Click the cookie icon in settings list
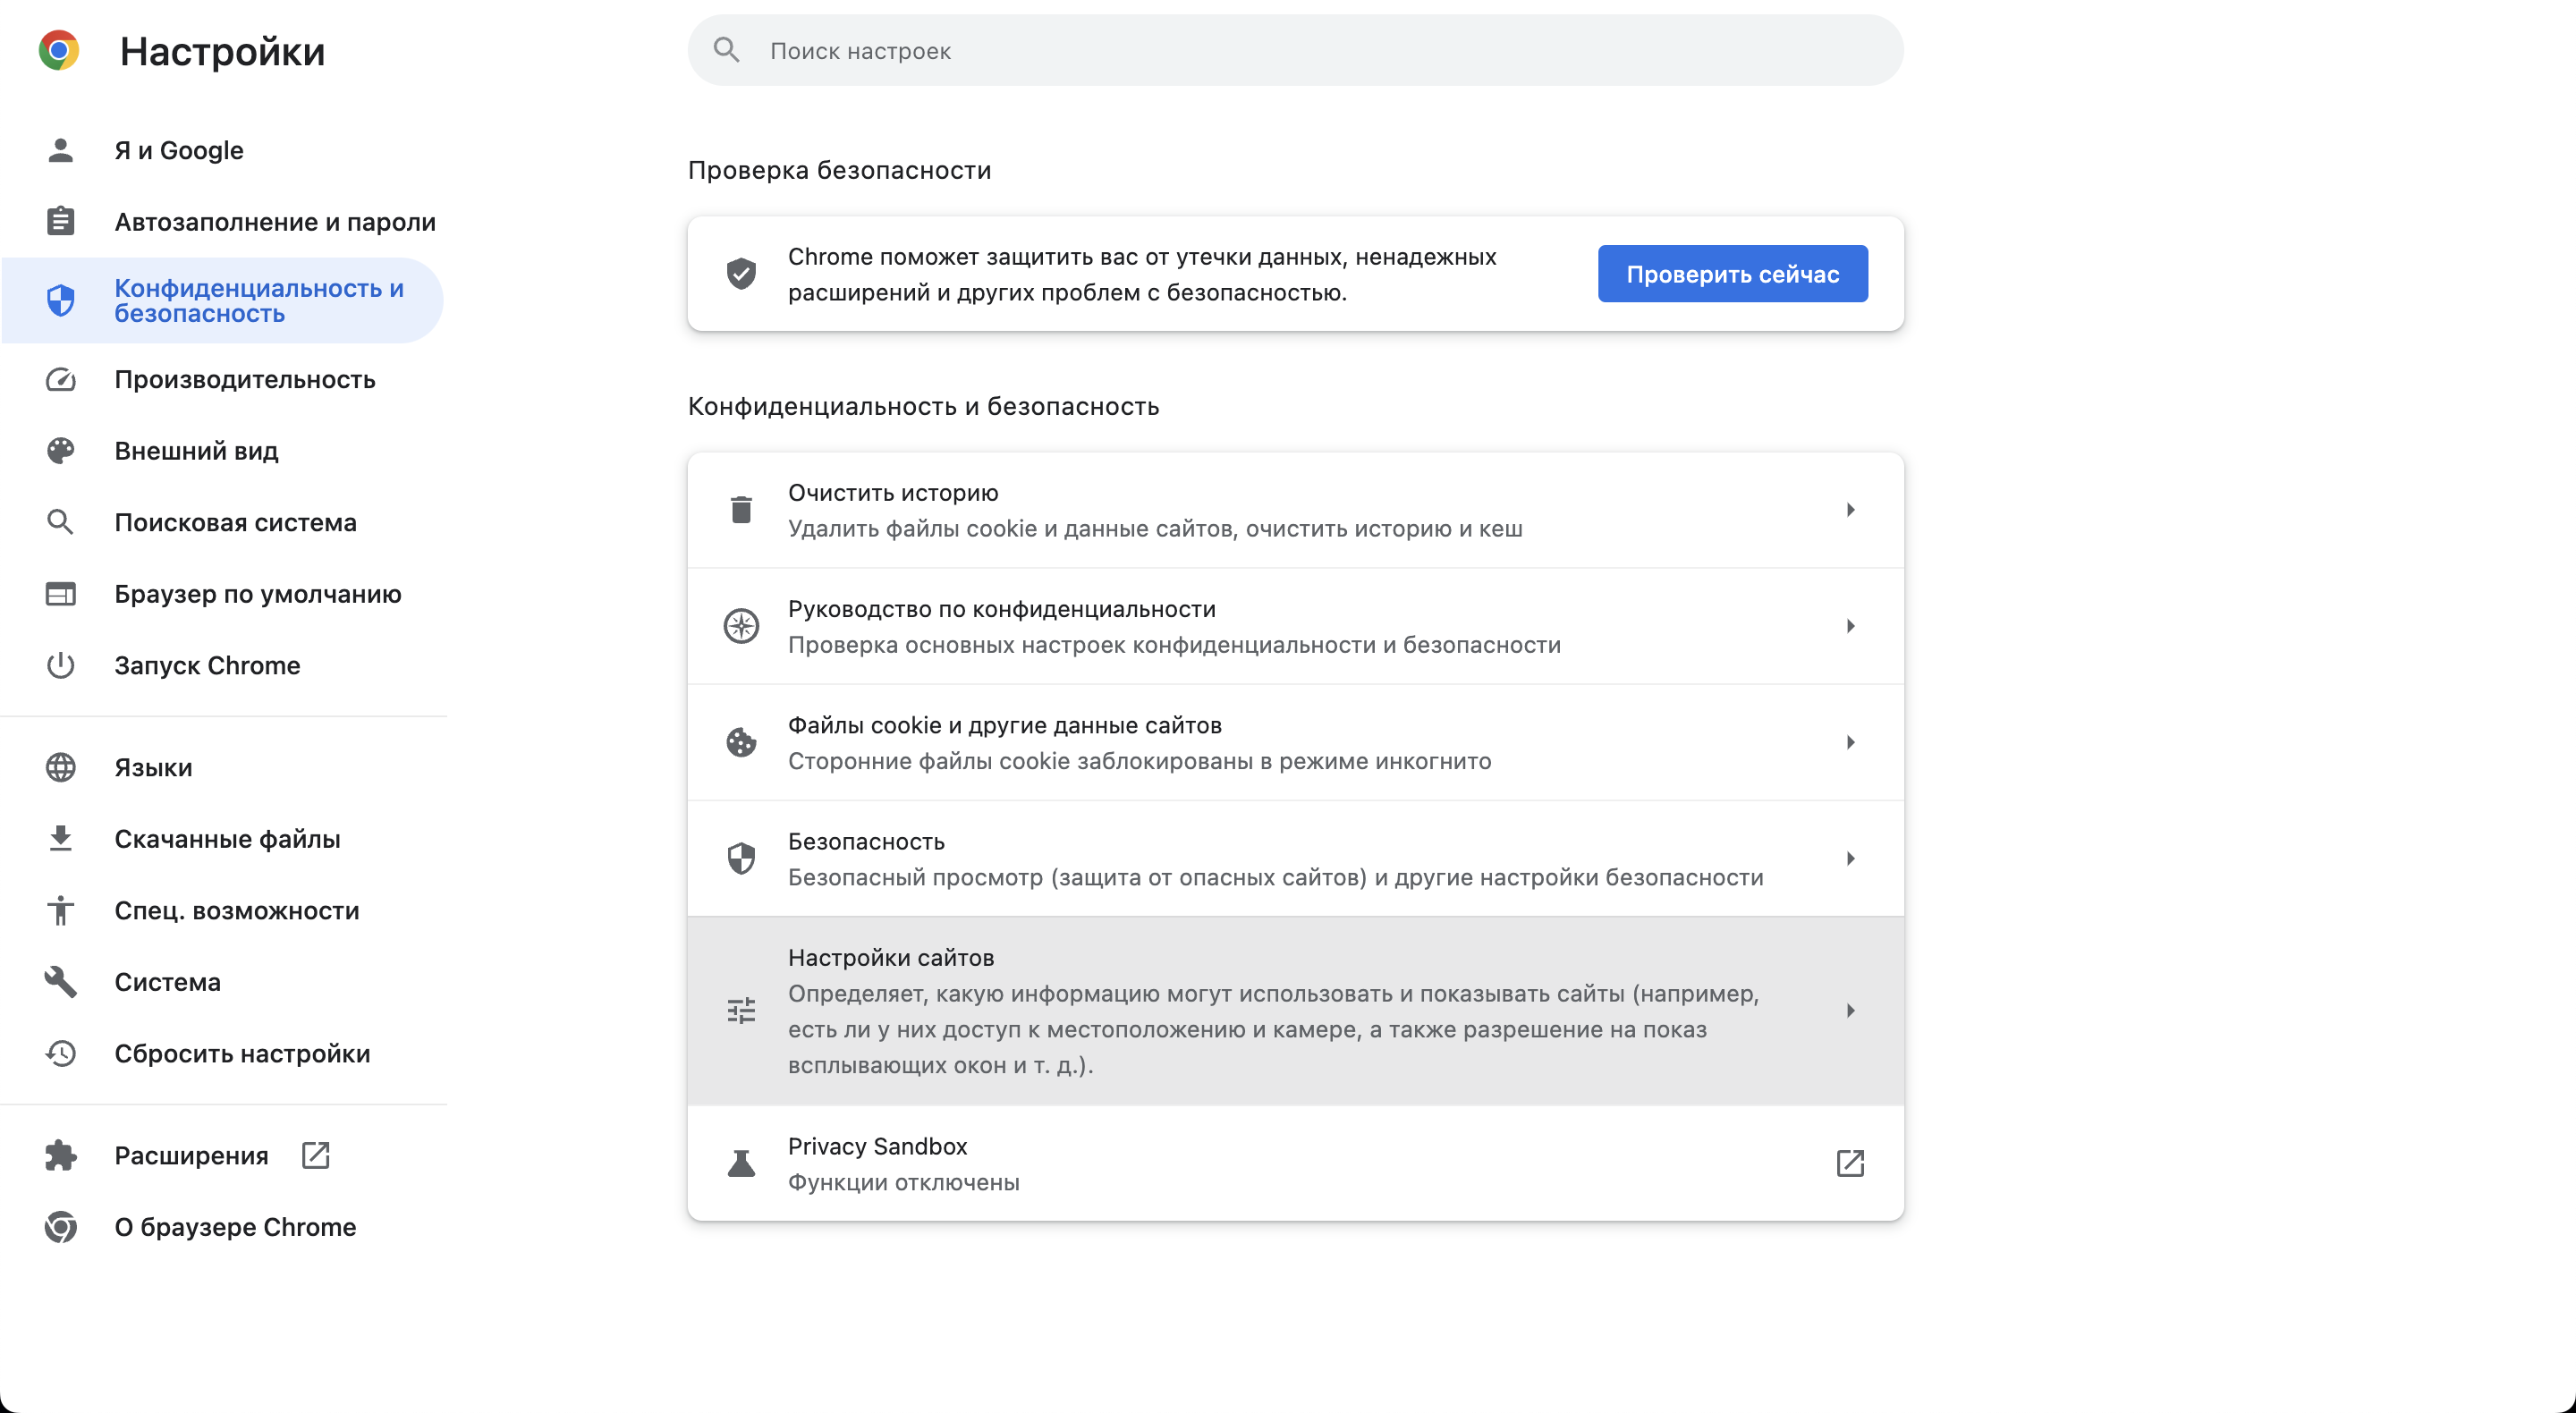The height and width of the screenshot is (1413, 2576). point(741,742)
